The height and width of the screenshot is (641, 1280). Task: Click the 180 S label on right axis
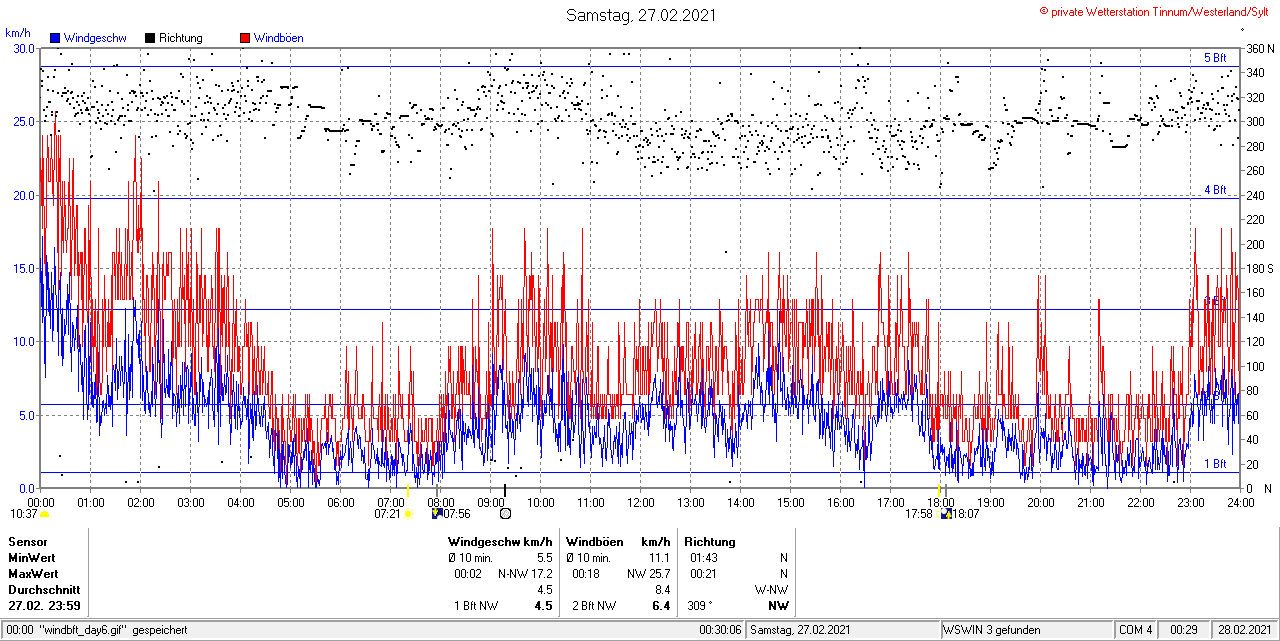[1259, 268]
